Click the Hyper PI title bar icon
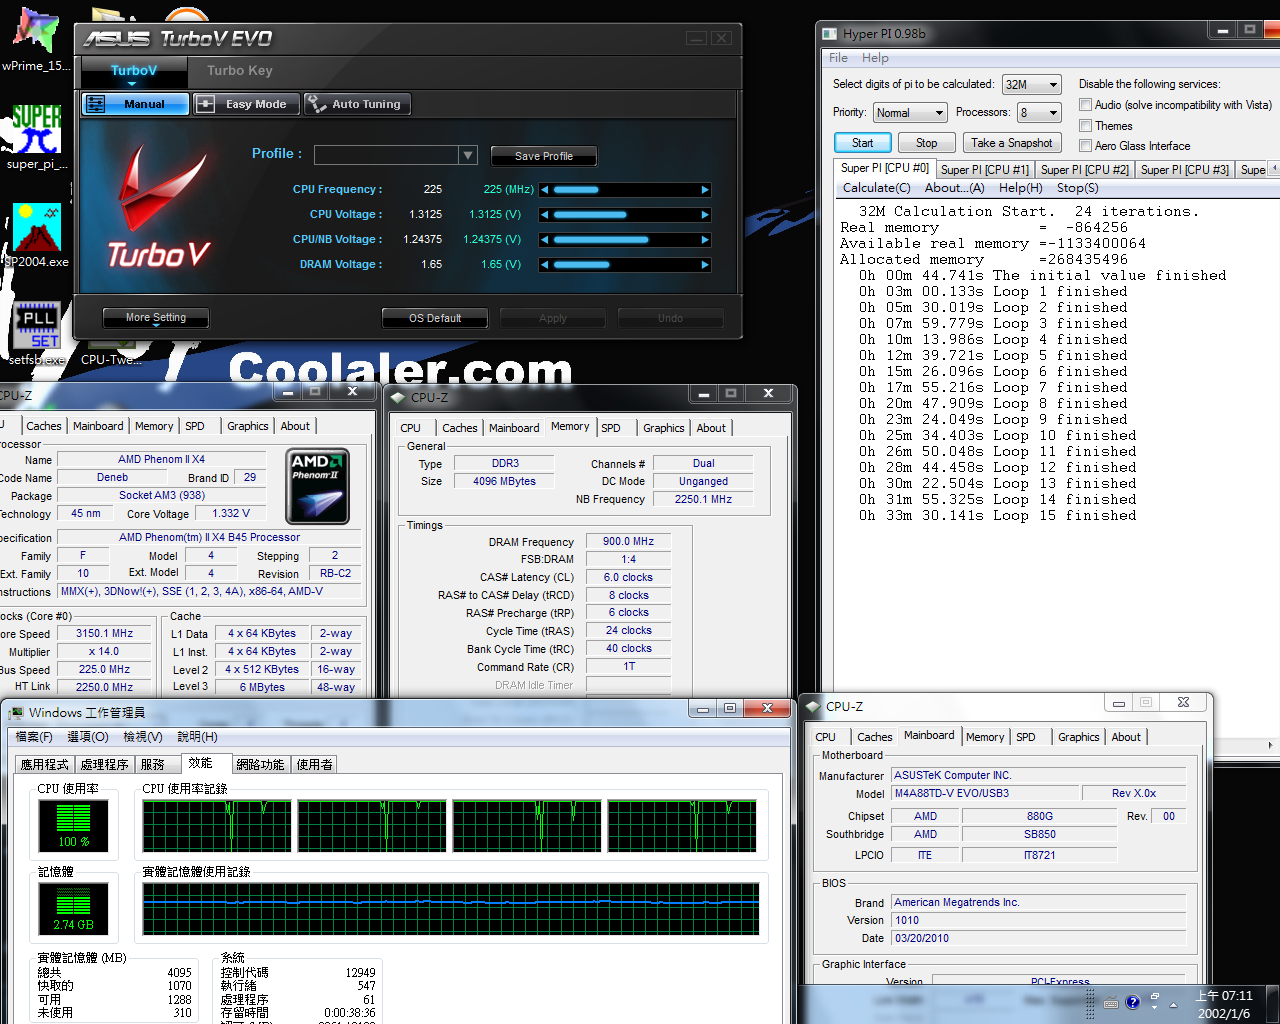Image resolution: width=1280 pixels, height=1024 pixels. (829, 34)
